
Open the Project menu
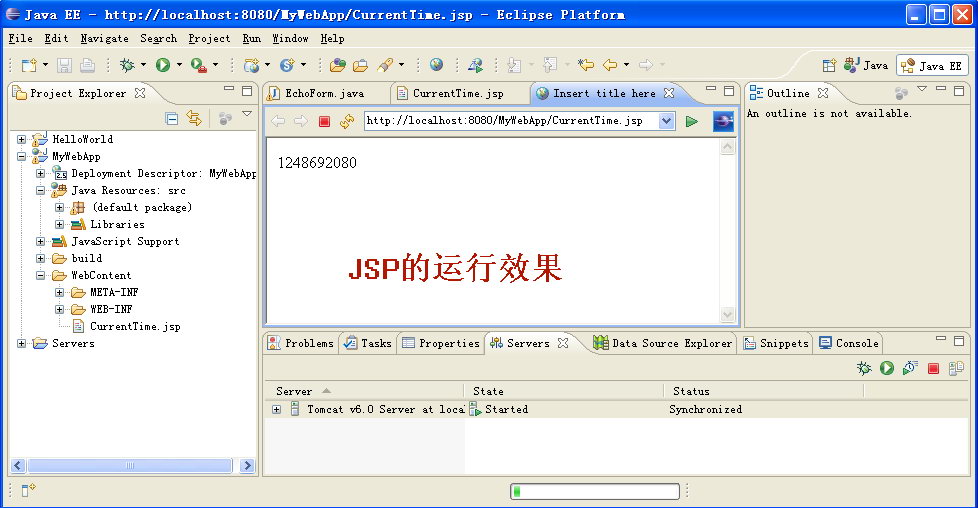(209, 38)
